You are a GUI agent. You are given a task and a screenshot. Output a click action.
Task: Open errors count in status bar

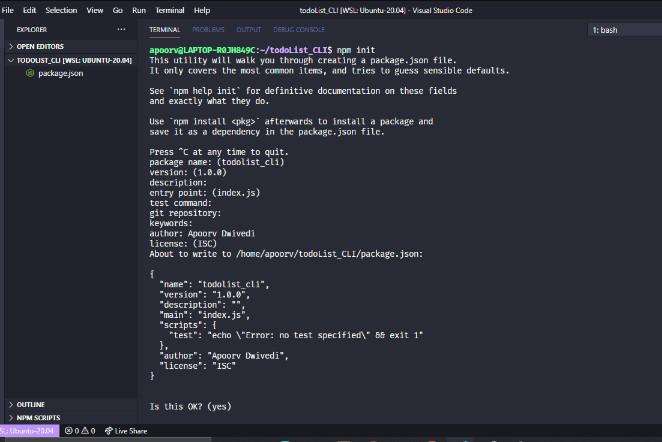(x=72, y=431)
